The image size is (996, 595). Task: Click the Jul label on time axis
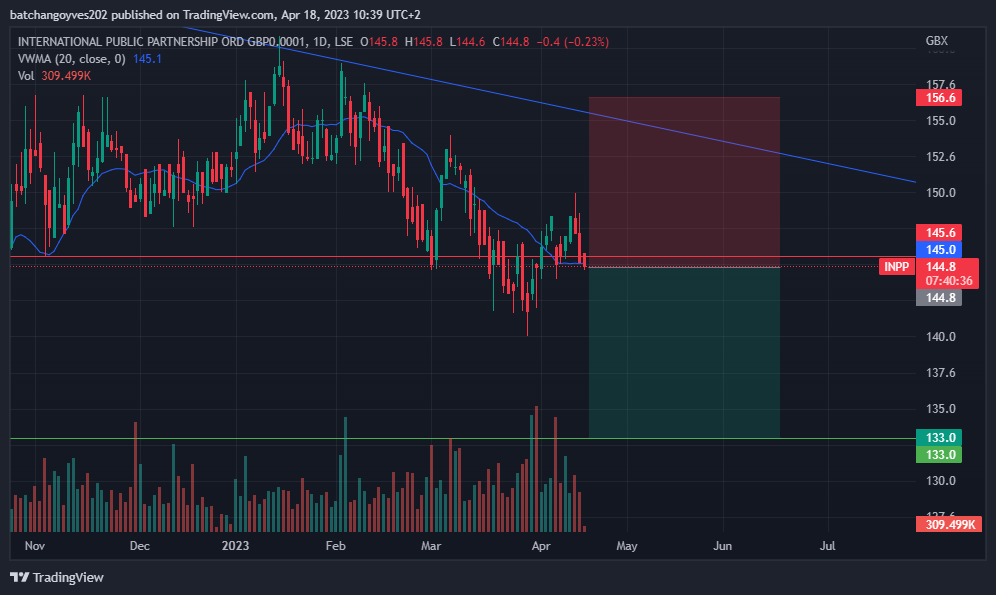pyautogui.click(x=827, y=546)
